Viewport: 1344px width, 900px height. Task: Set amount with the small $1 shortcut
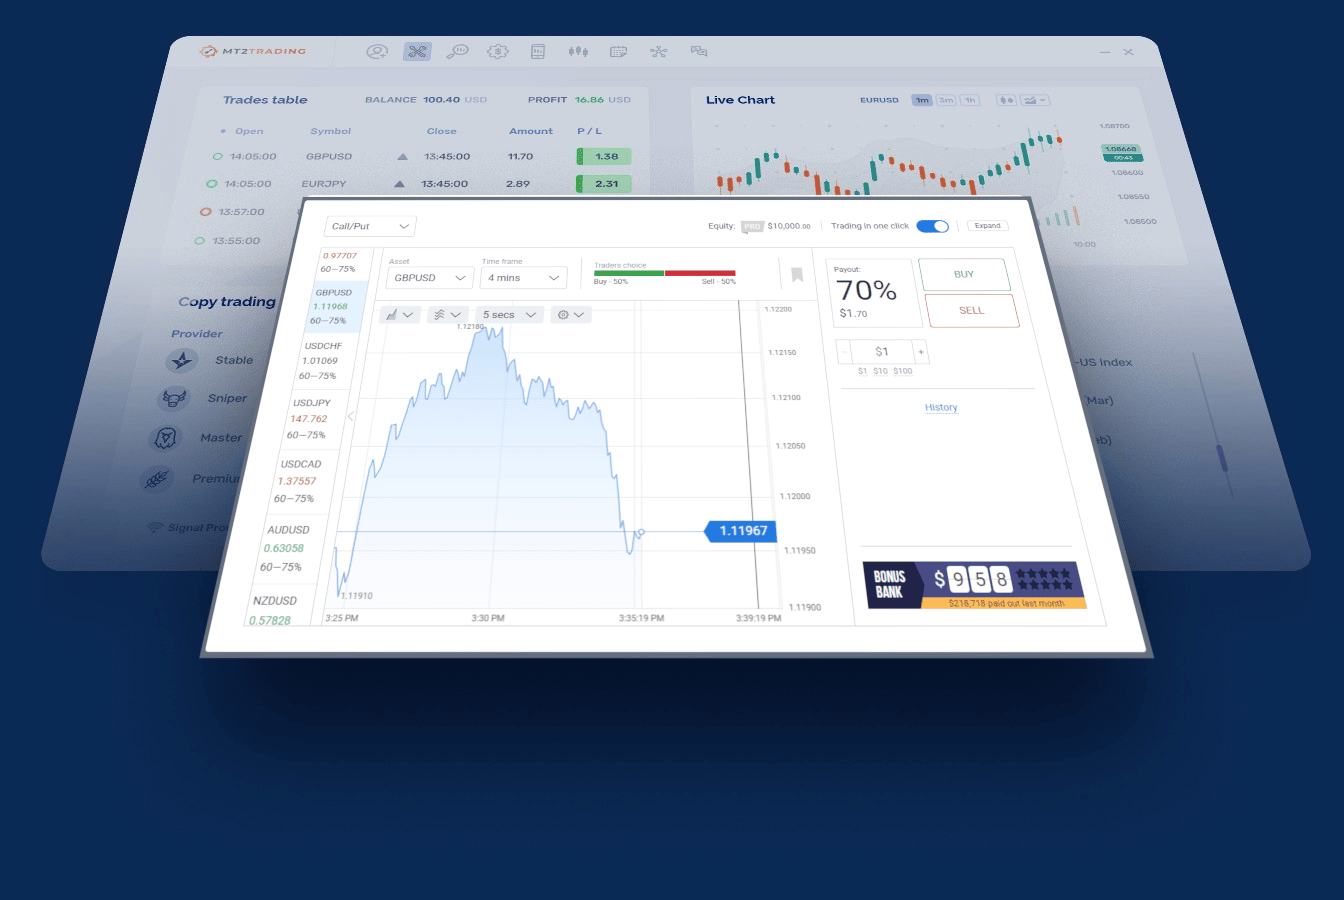(x=862, y=371)
